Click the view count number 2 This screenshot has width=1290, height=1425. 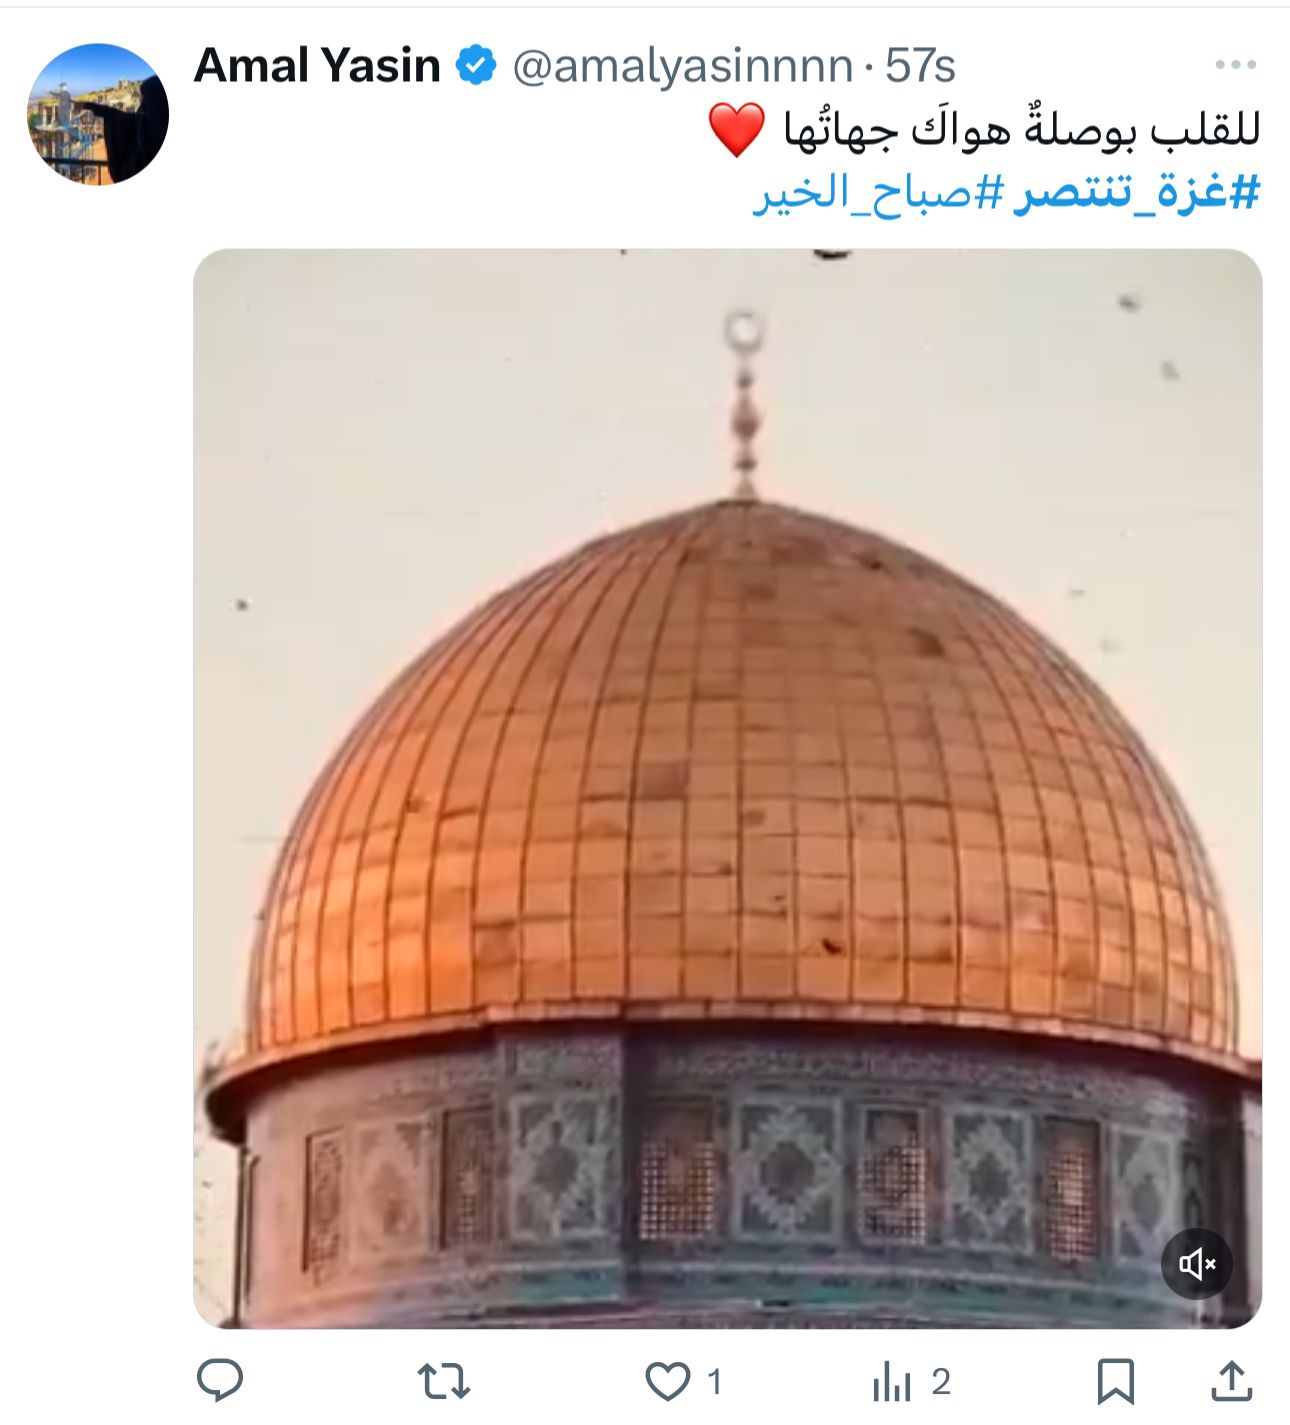(940, 1382)
